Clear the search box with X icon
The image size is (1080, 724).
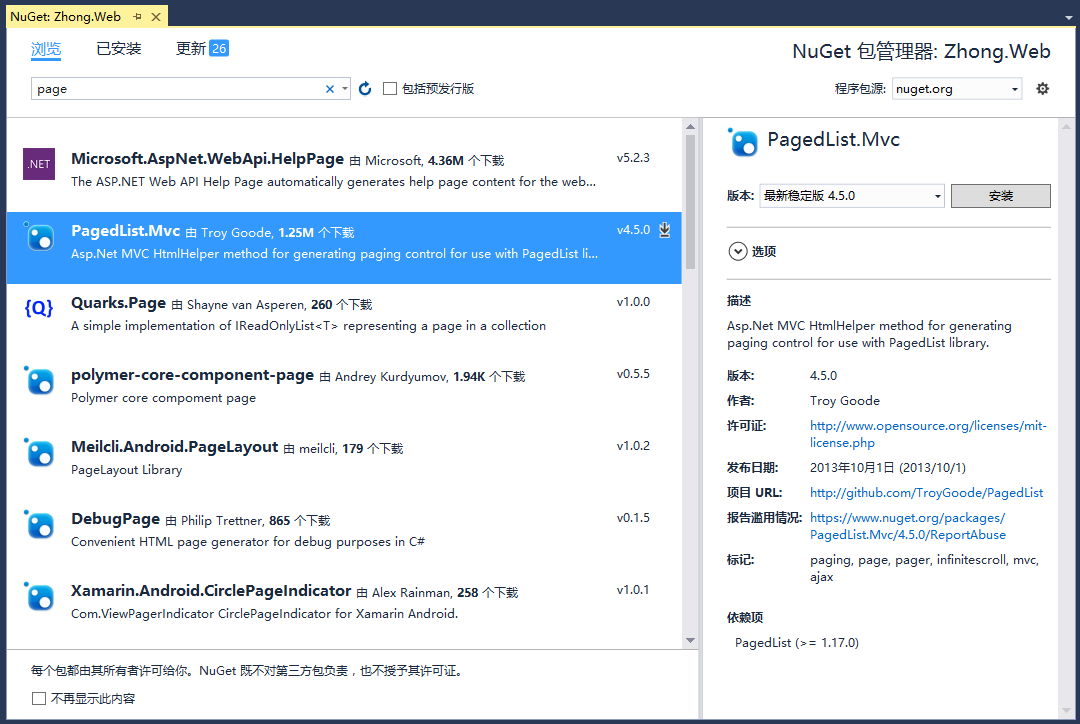(x=329, y=89)
